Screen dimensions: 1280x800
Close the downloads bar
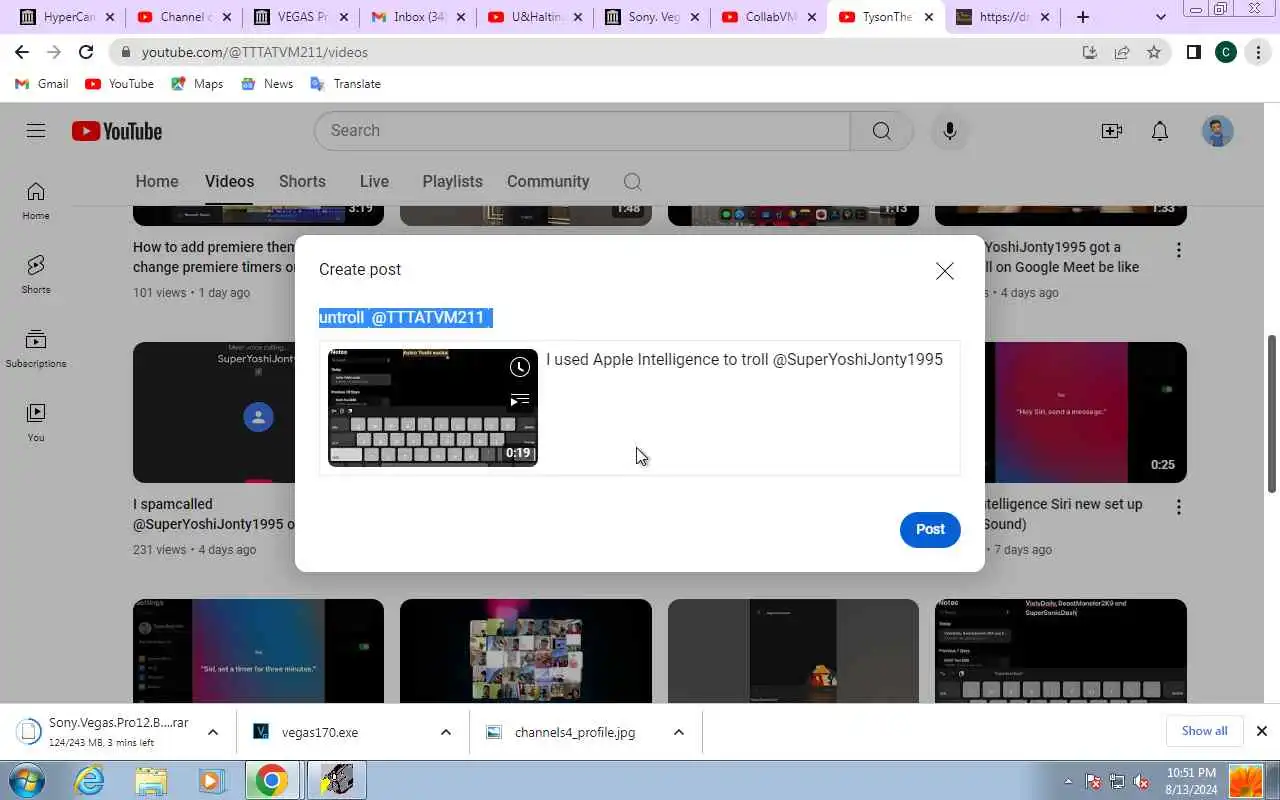[x=1261, y=731]
